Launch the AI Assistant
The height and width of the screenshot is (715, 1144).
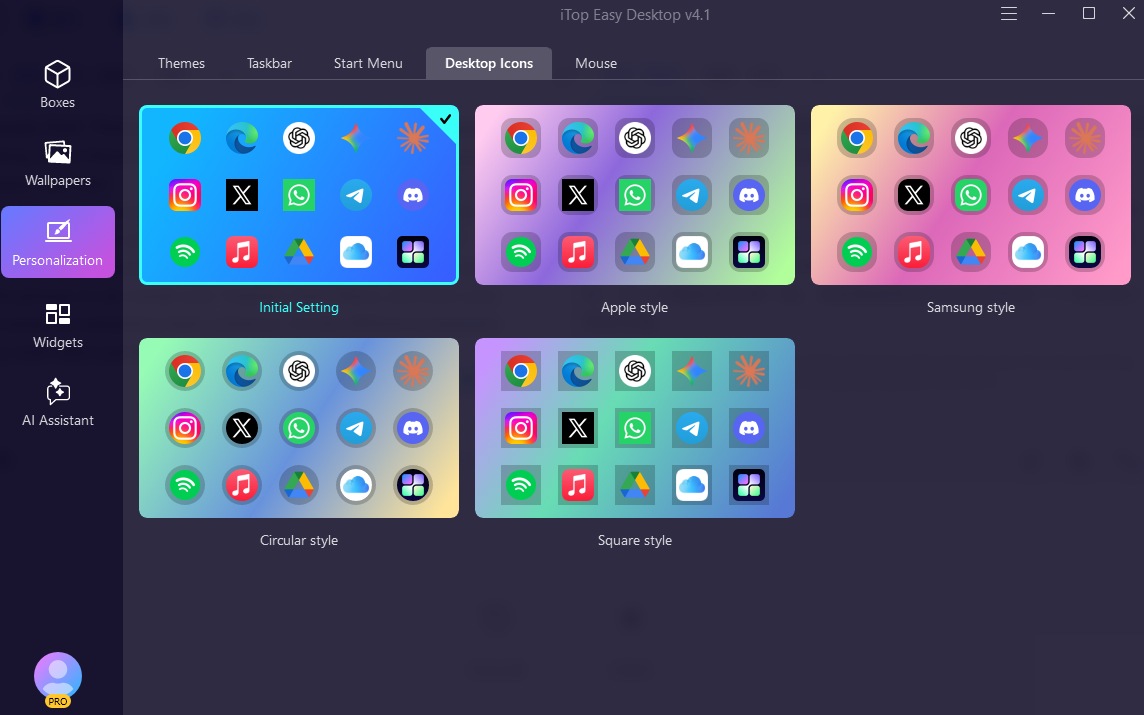(x=58, y=403)
